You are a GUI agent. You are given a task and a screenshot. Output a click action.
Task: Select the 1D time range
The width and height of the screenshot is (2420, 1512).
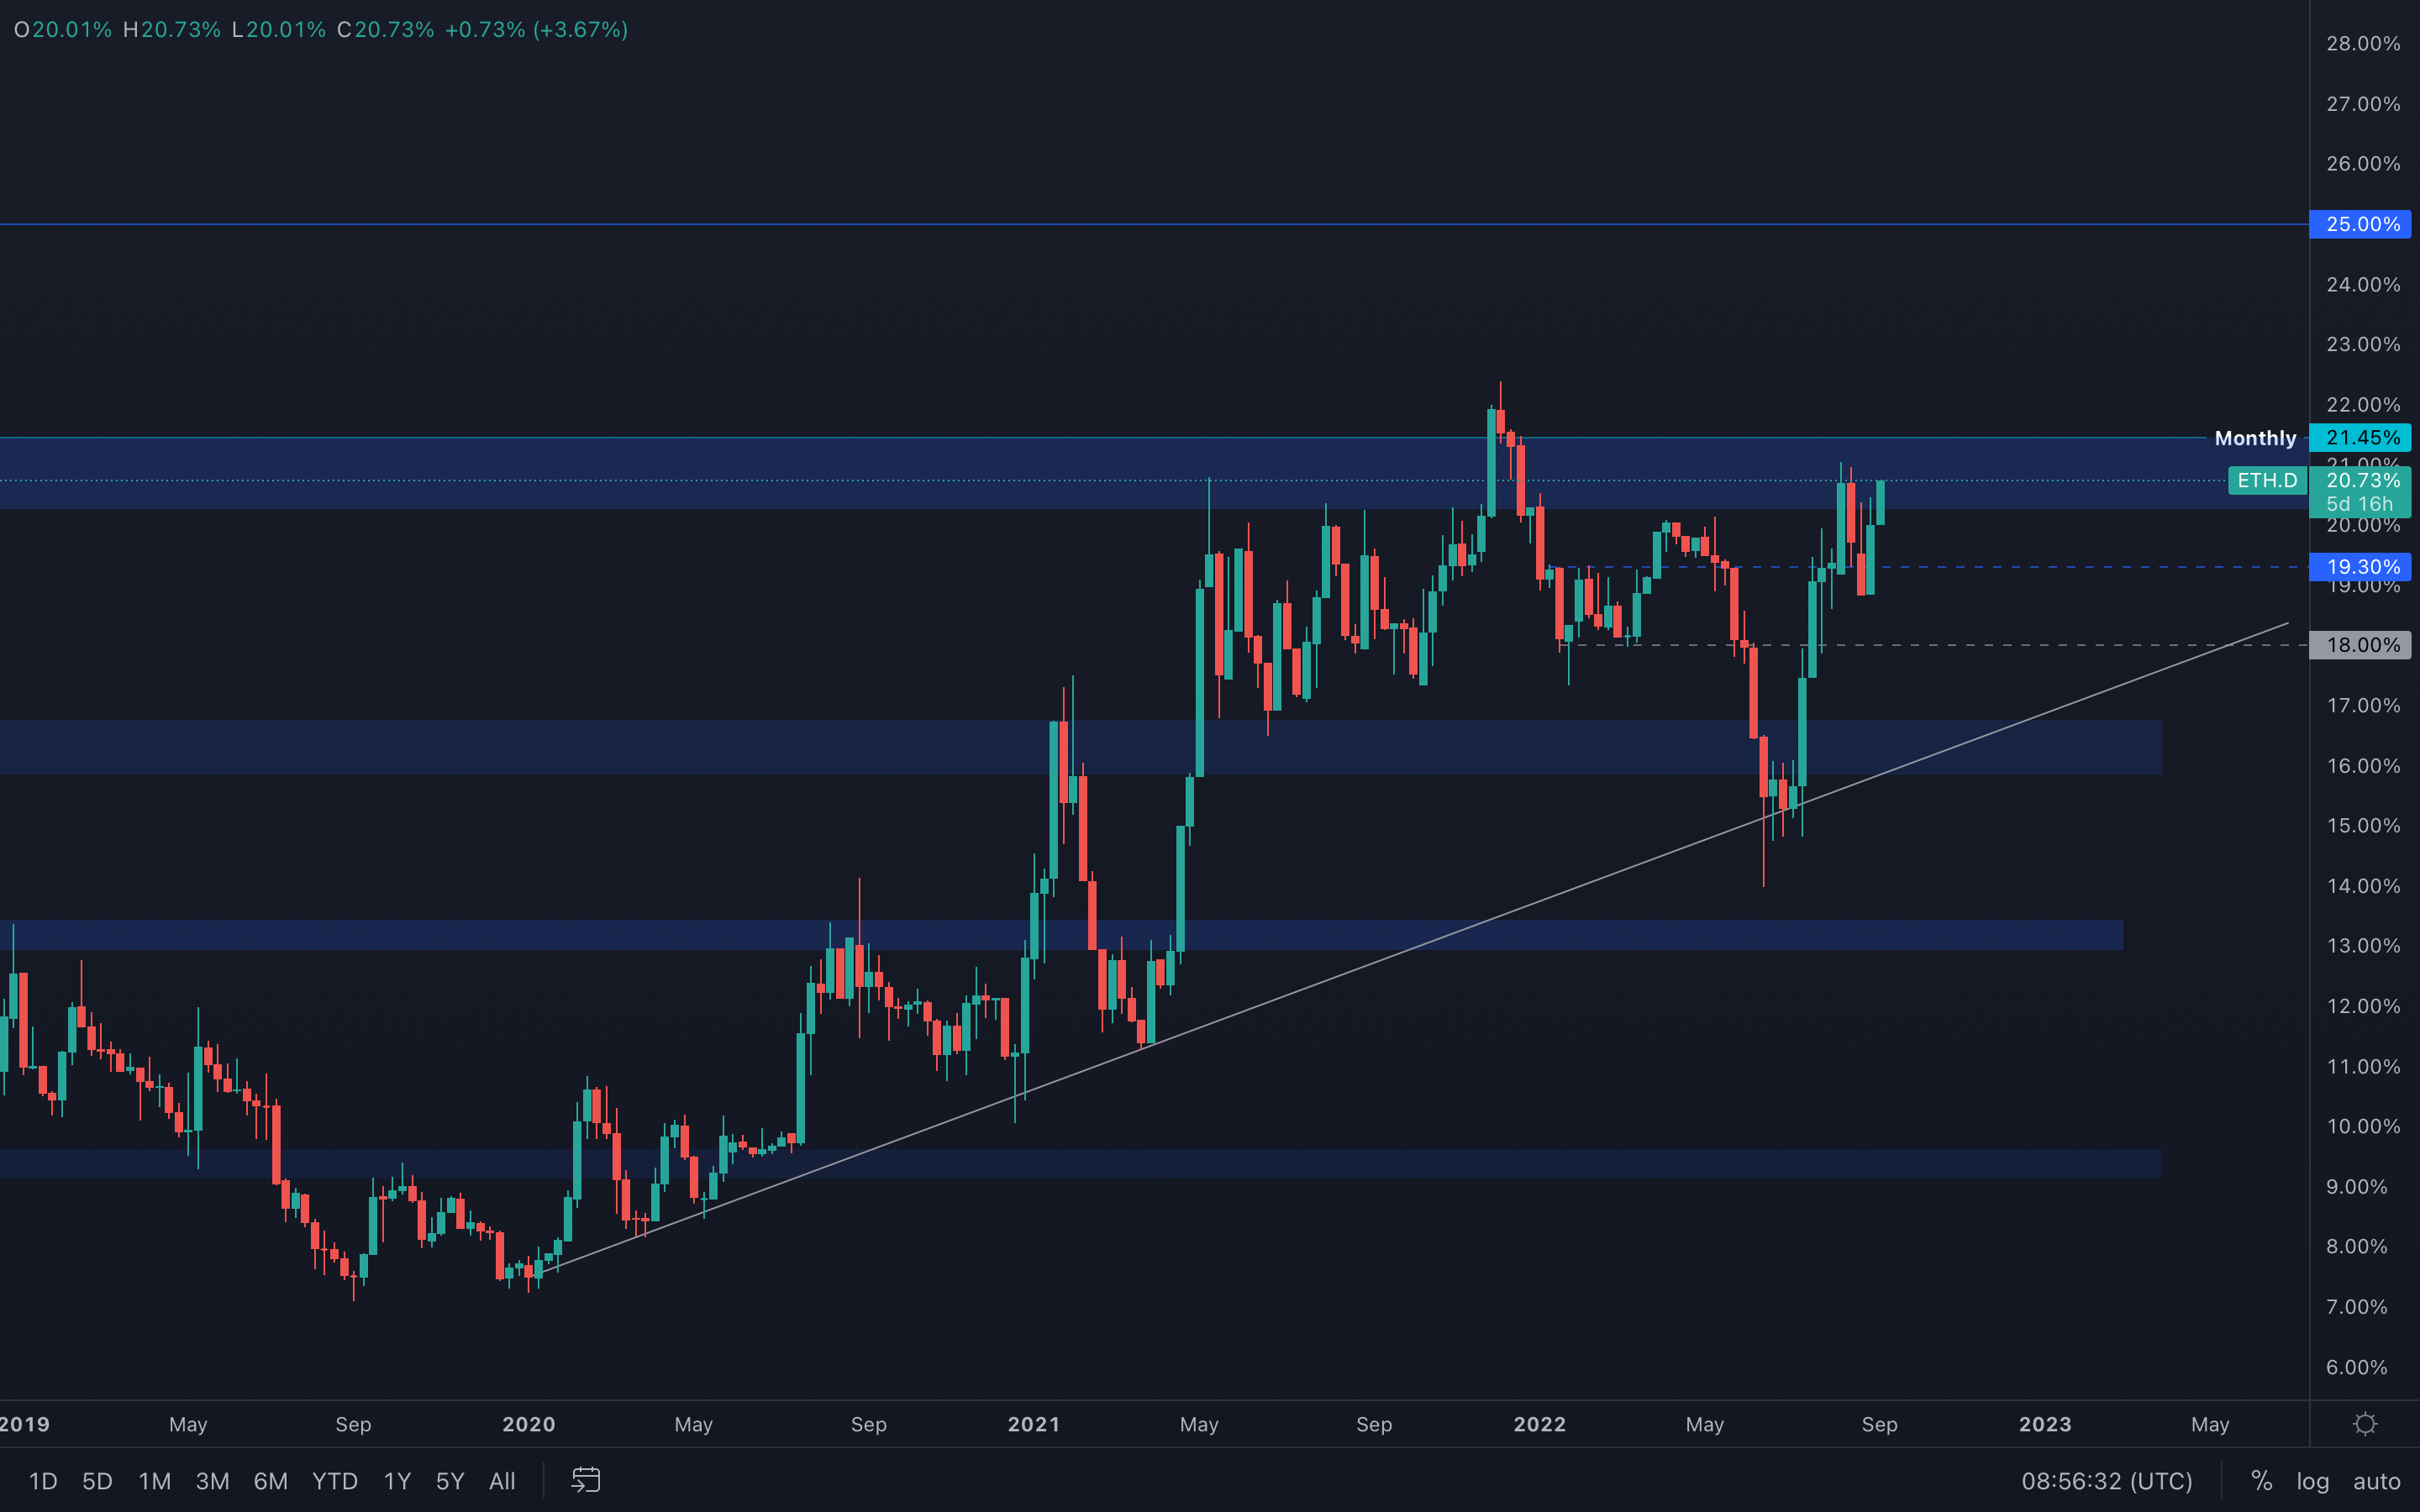43,1481
